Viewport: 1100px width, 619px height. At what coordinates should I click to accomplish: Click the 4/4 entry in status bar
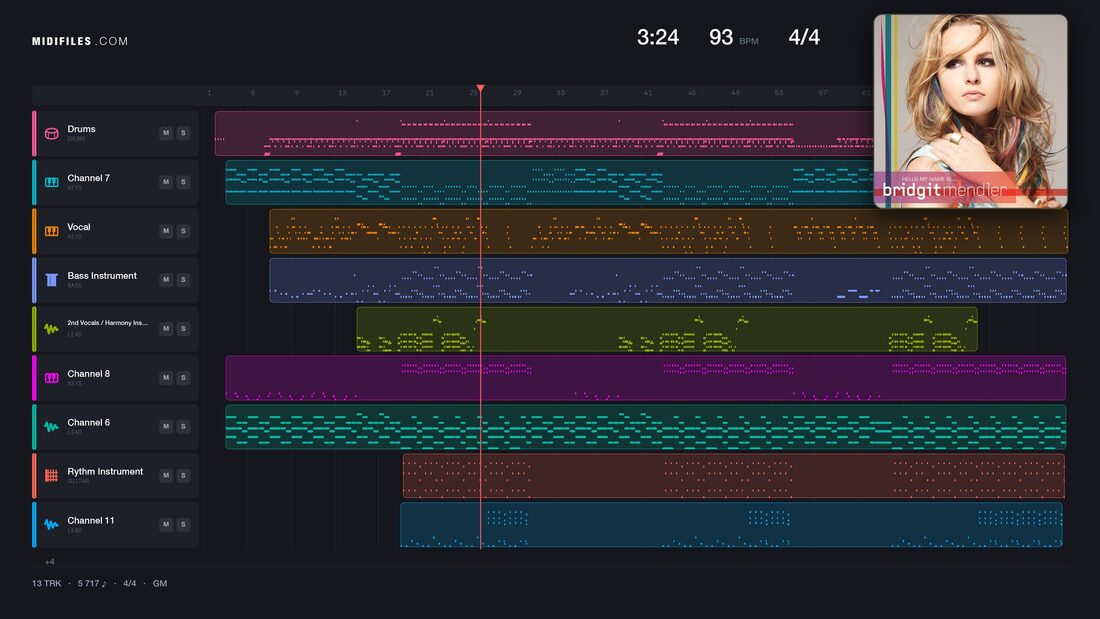130,583
